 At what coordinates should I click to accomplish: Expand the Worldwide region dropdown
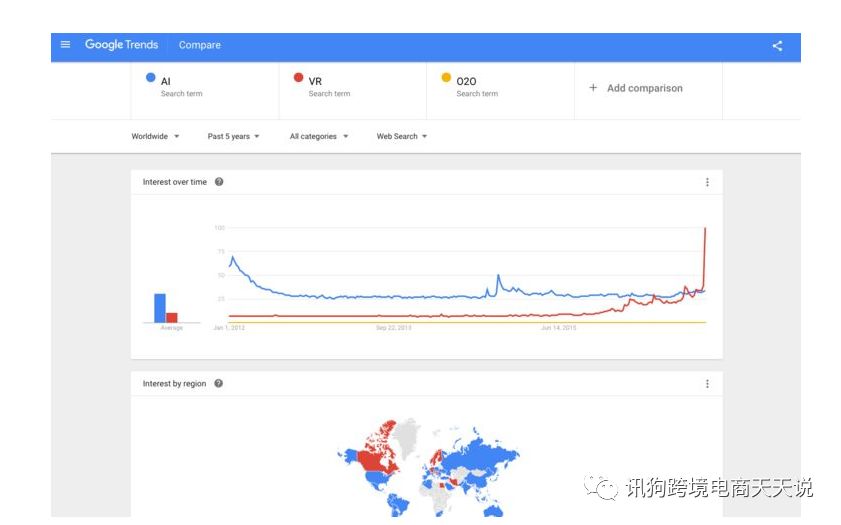click(155, 136)
